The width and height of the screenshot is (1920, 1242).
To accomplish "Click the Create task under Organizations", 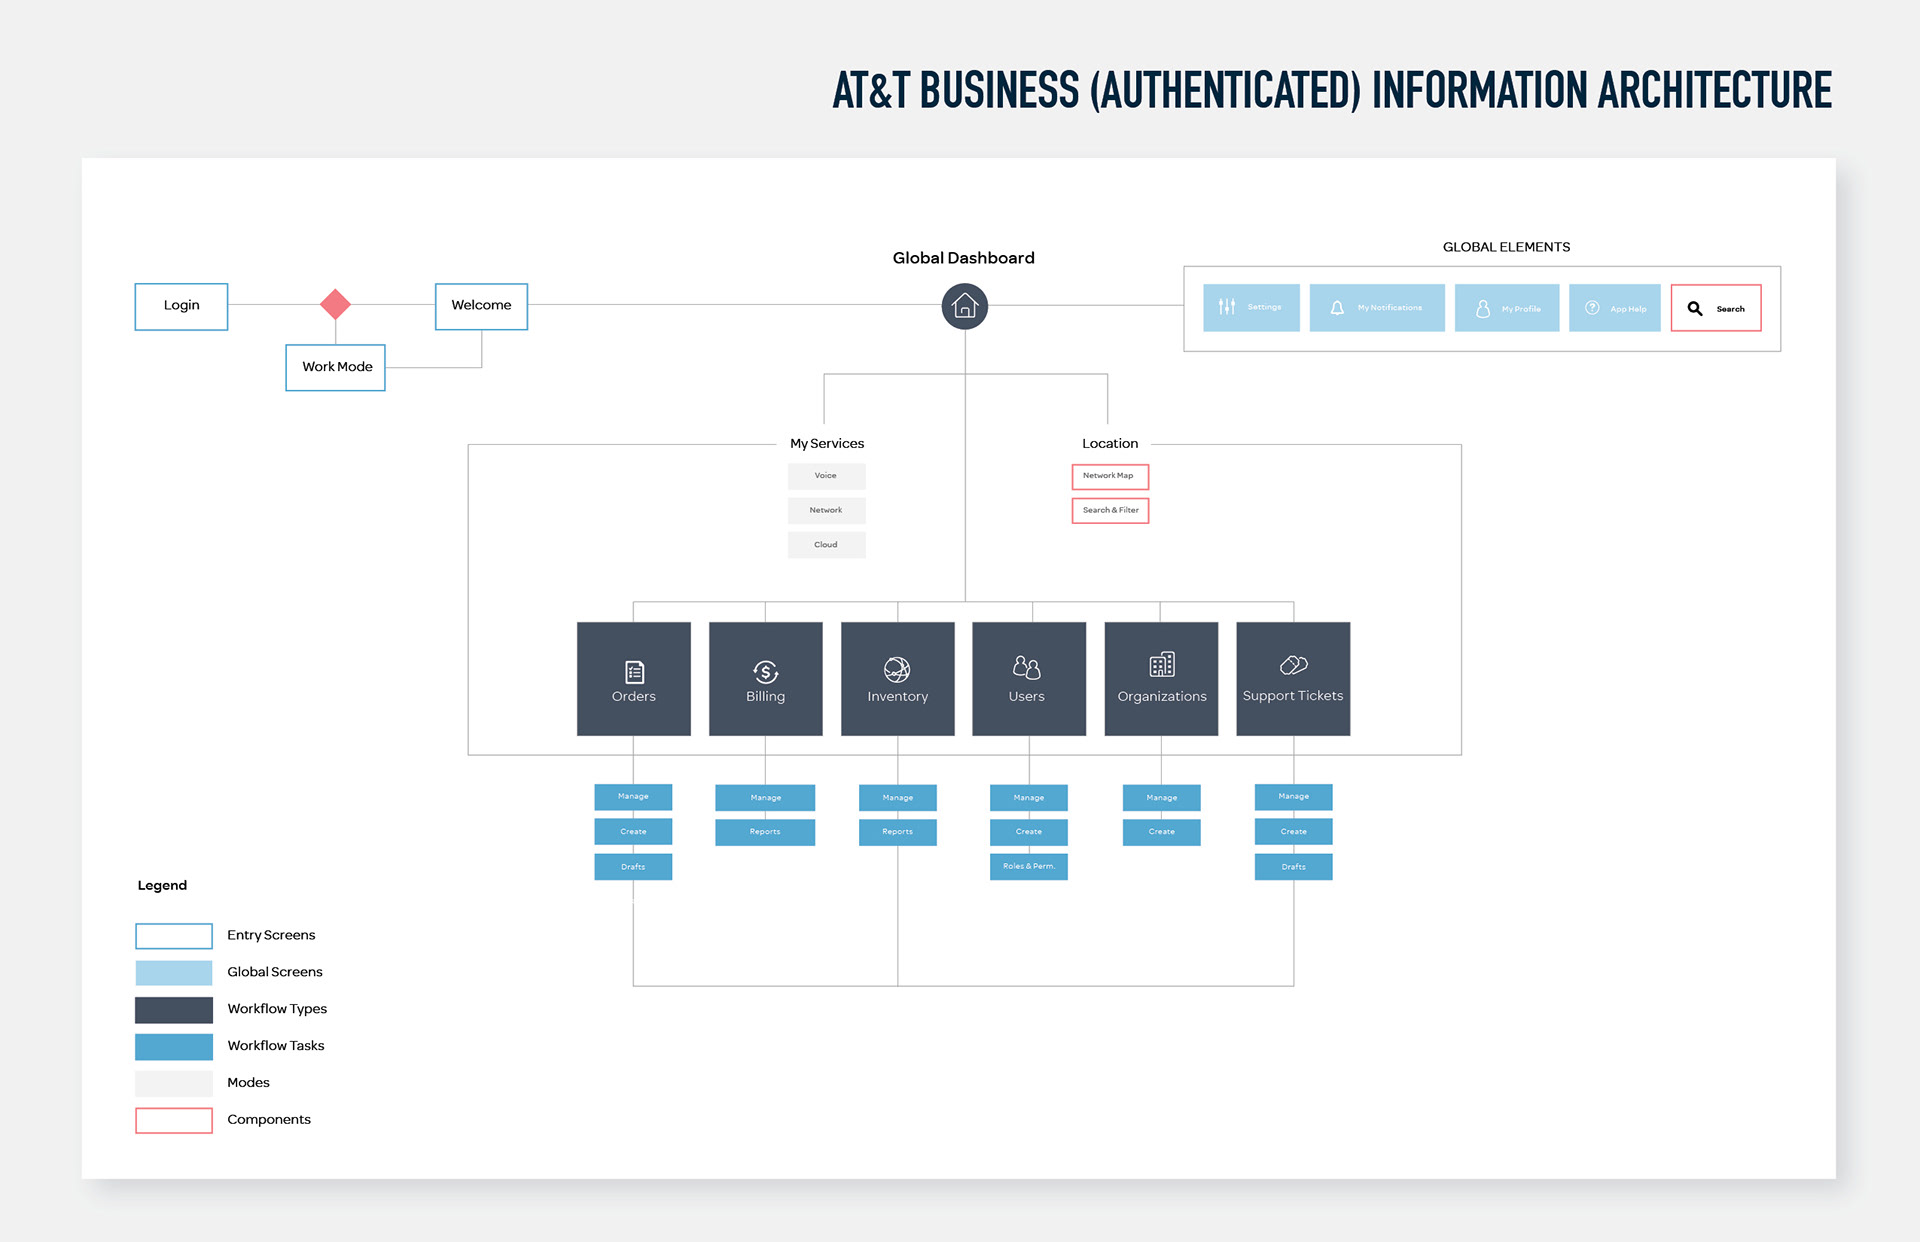I will click(x=1161, y=832).
